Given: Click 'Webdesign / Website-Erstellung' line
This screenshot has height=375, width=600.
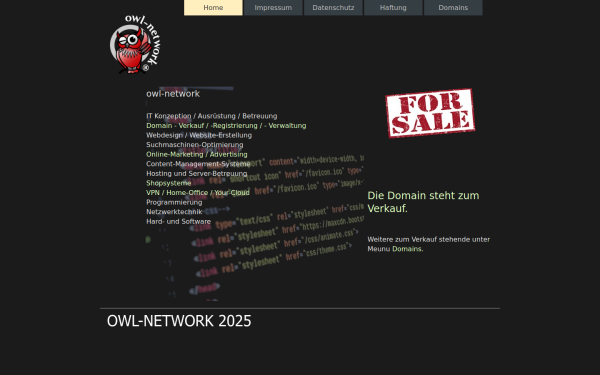Looking at the screenshot, I should tap(199, 135).
